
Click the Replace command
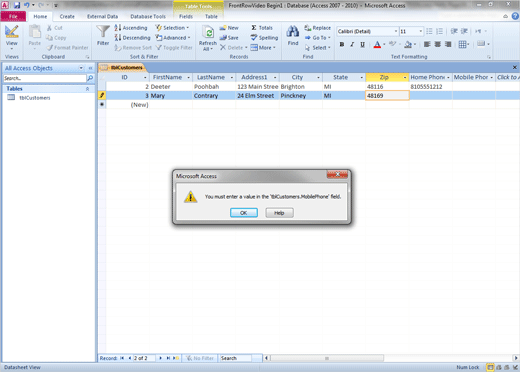pyautogui.click(x=318, y=28)
